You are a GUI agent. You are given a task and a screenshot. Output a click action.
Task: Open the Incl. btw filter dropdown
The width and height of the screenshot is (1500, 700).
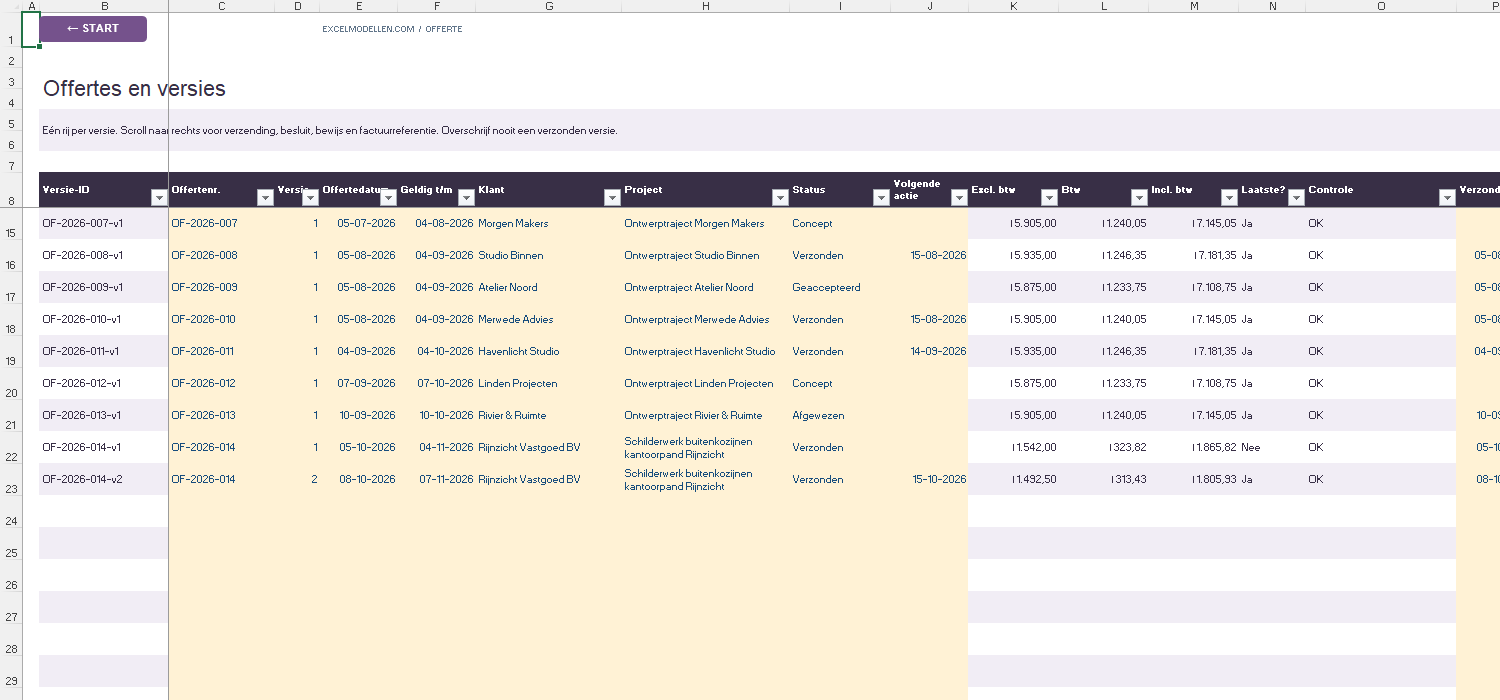point(1229,198)
